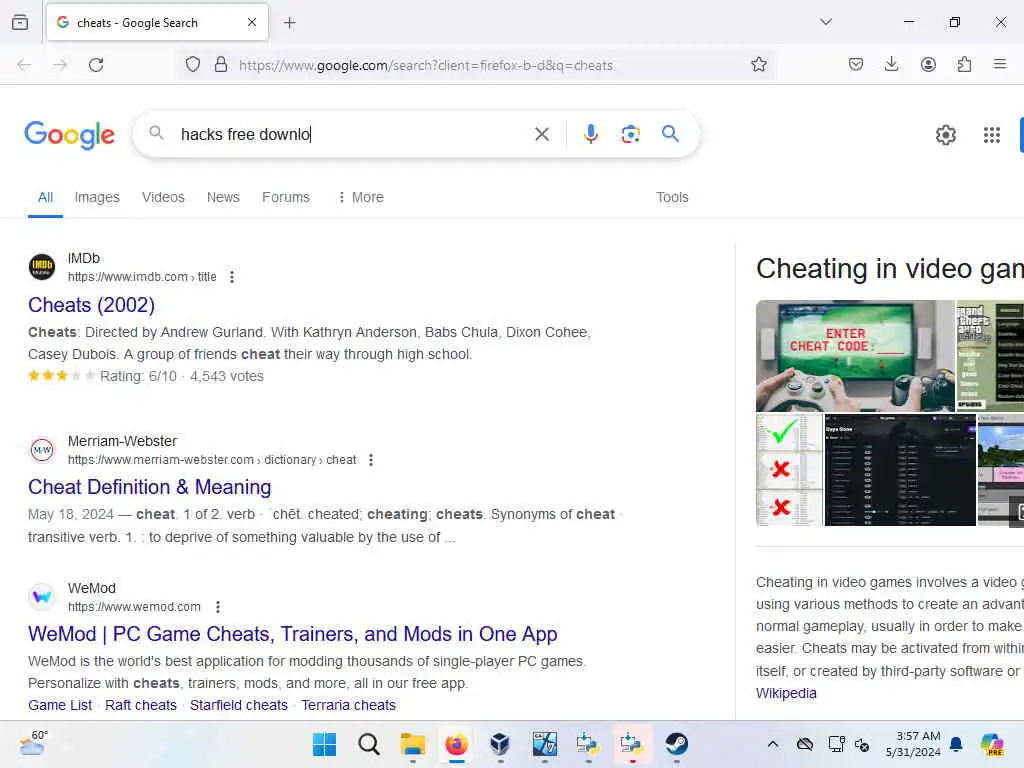Close the cheats Google Search tab
The height and width of the screenshot is (768, 1024).
(x=251, y=22)
